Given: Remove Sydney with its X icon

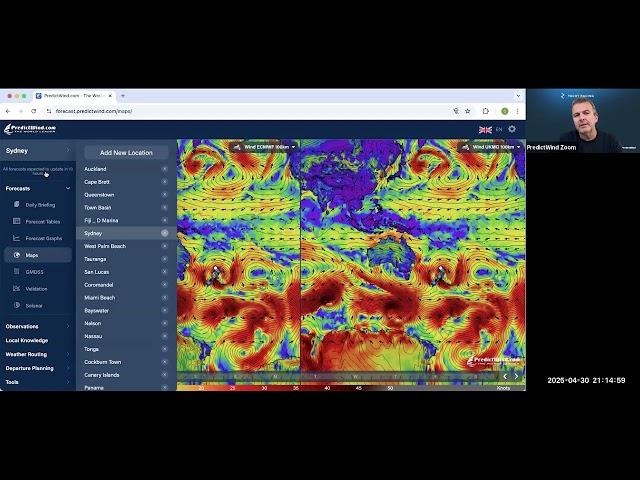Looking at the screenshot, I should 164,233.
